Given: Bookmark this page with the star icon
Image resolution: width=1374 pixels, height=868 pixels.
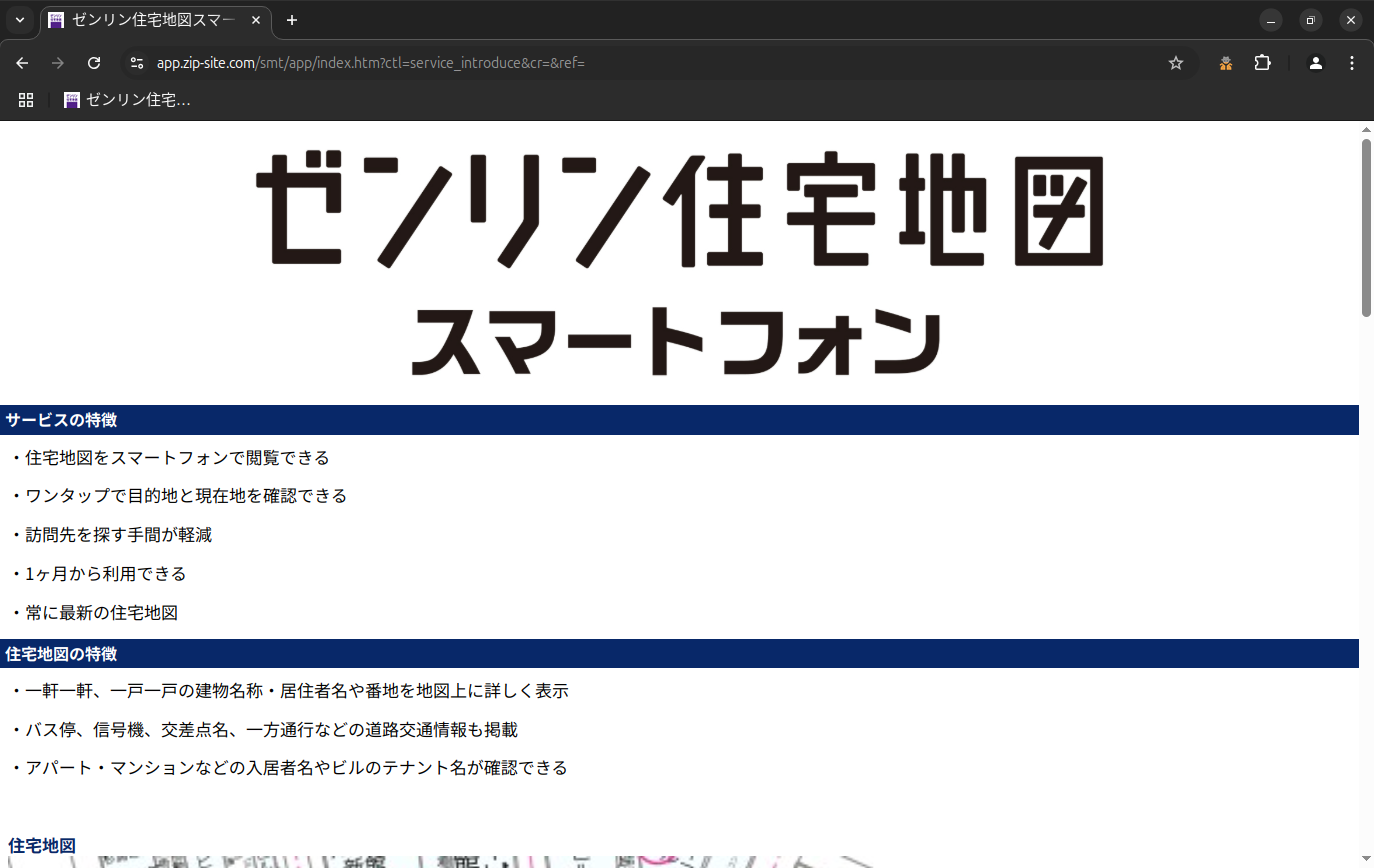Looking at the screenshot, I should tap(1176, 63).
